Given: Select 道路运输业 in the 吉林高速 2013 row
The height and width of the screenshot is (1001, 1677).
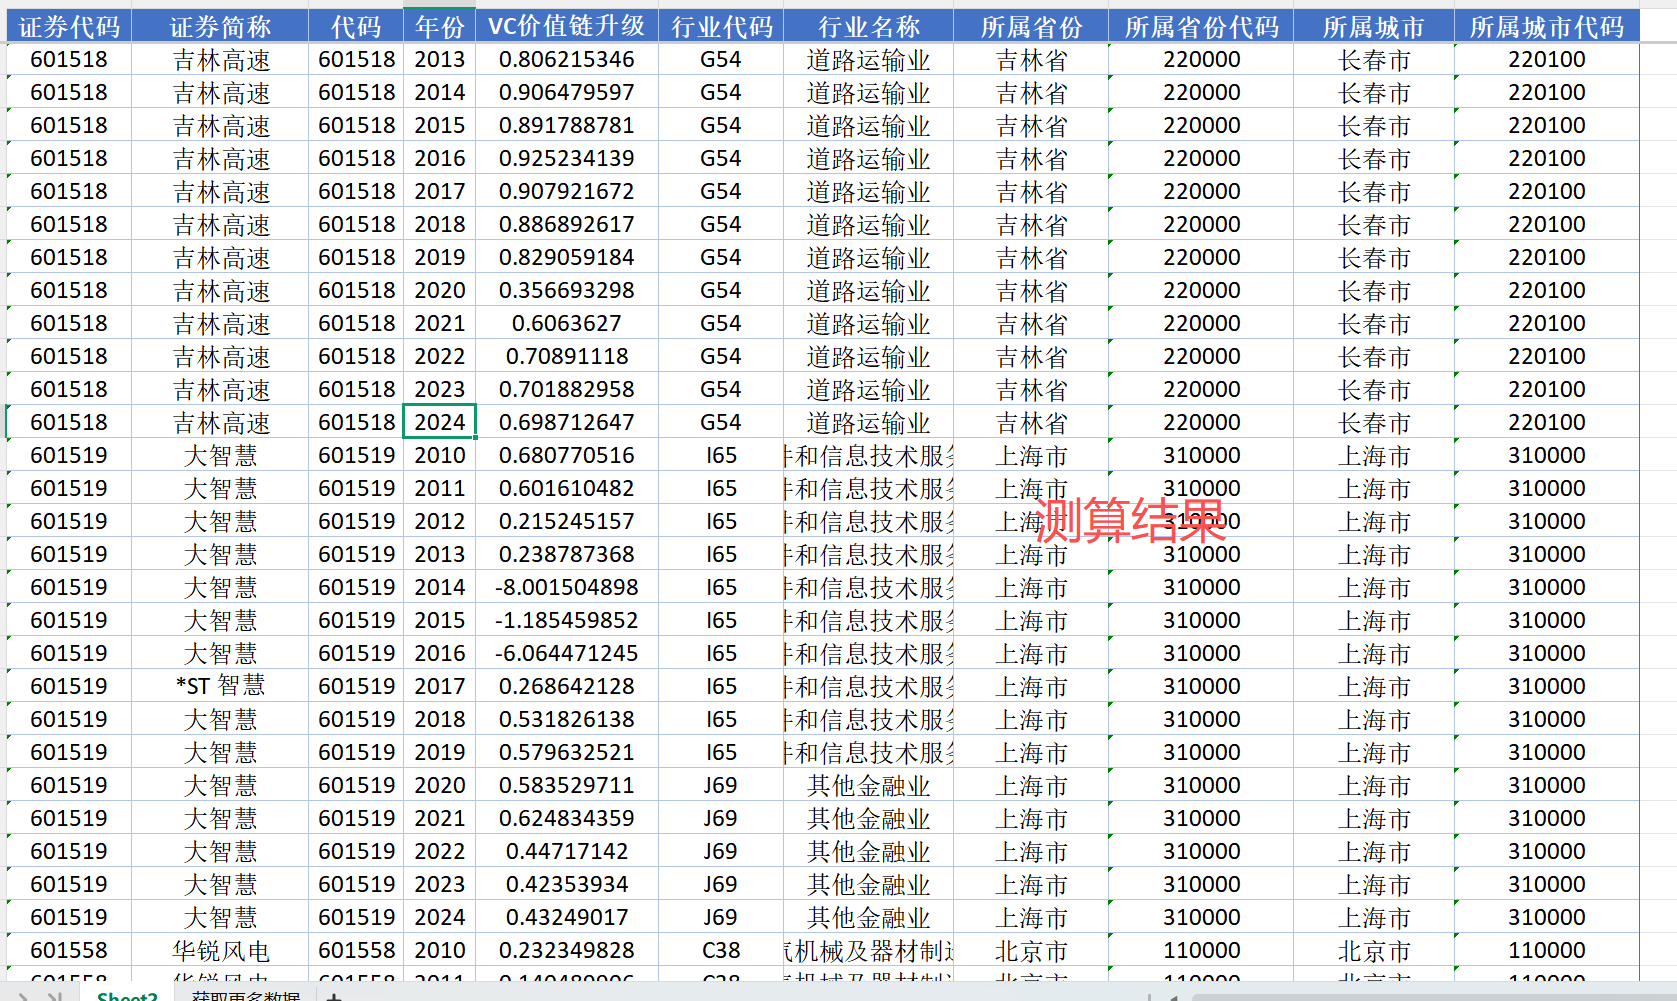Looking at the screenshot, I should [869, 60].
